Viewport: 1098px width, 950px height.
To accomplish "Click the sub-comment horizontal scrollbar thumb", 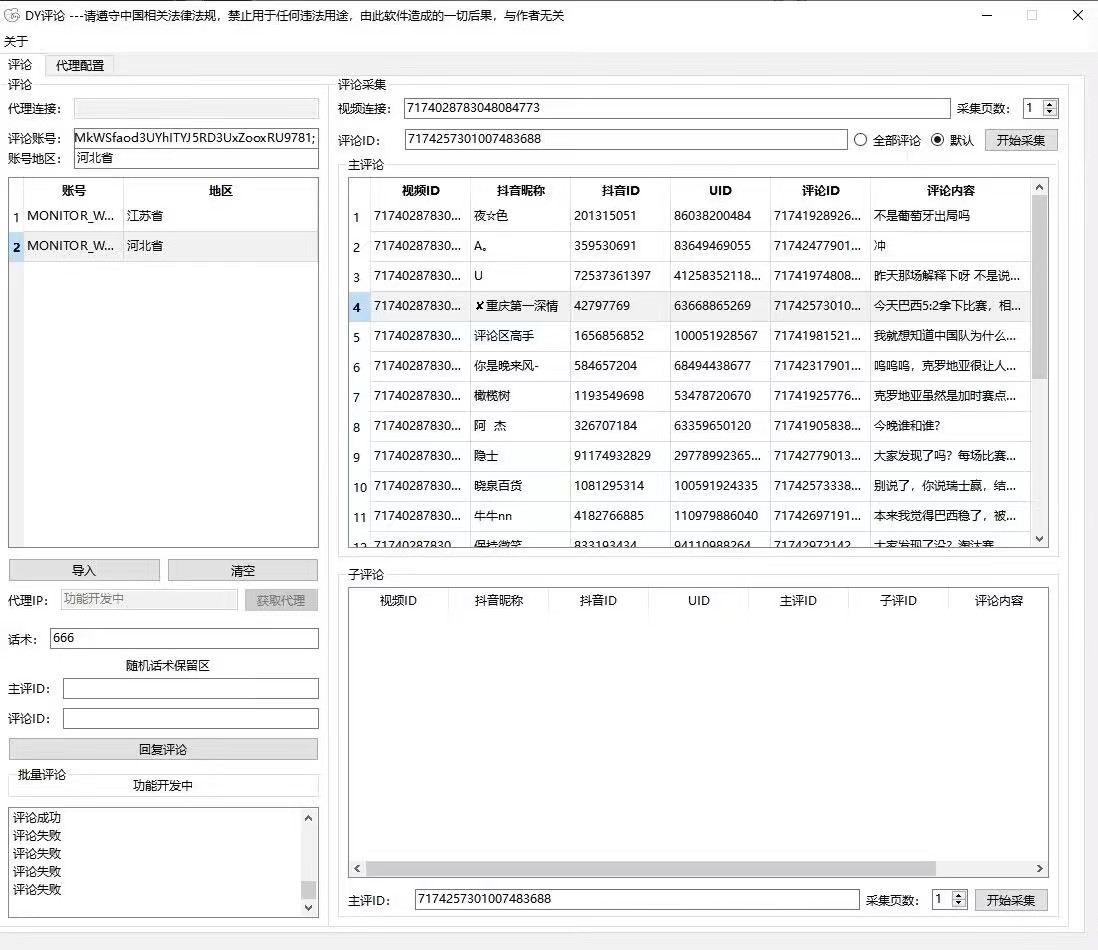I will pyautogui.click(x=651, y=869).
